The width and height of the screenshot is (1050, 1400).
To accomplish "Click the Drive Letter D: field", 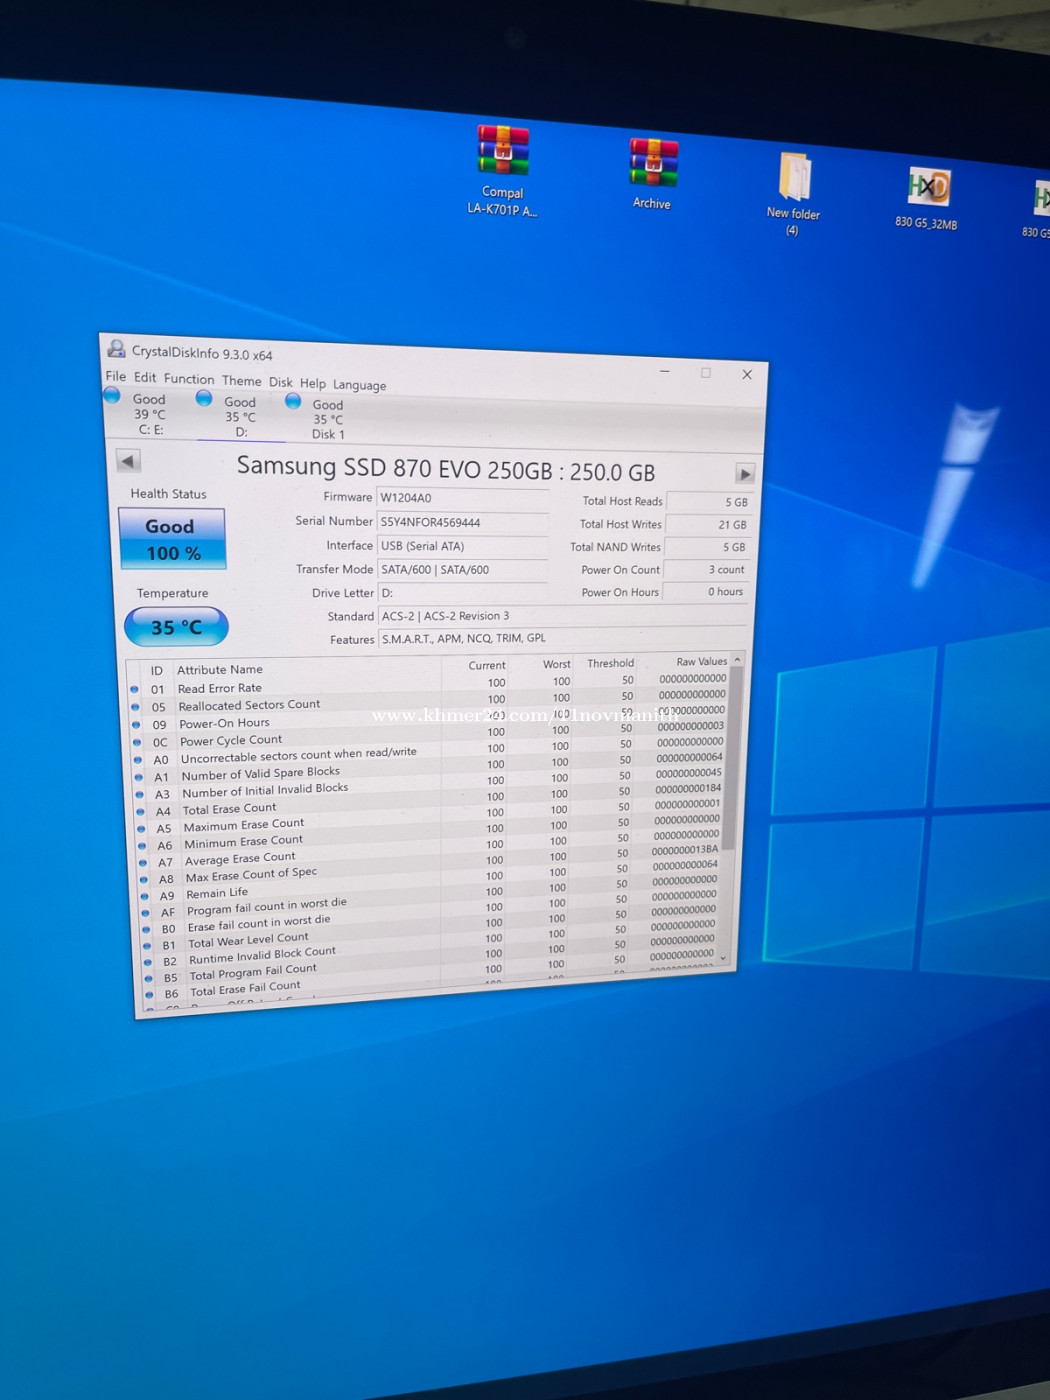I will 462,593.
